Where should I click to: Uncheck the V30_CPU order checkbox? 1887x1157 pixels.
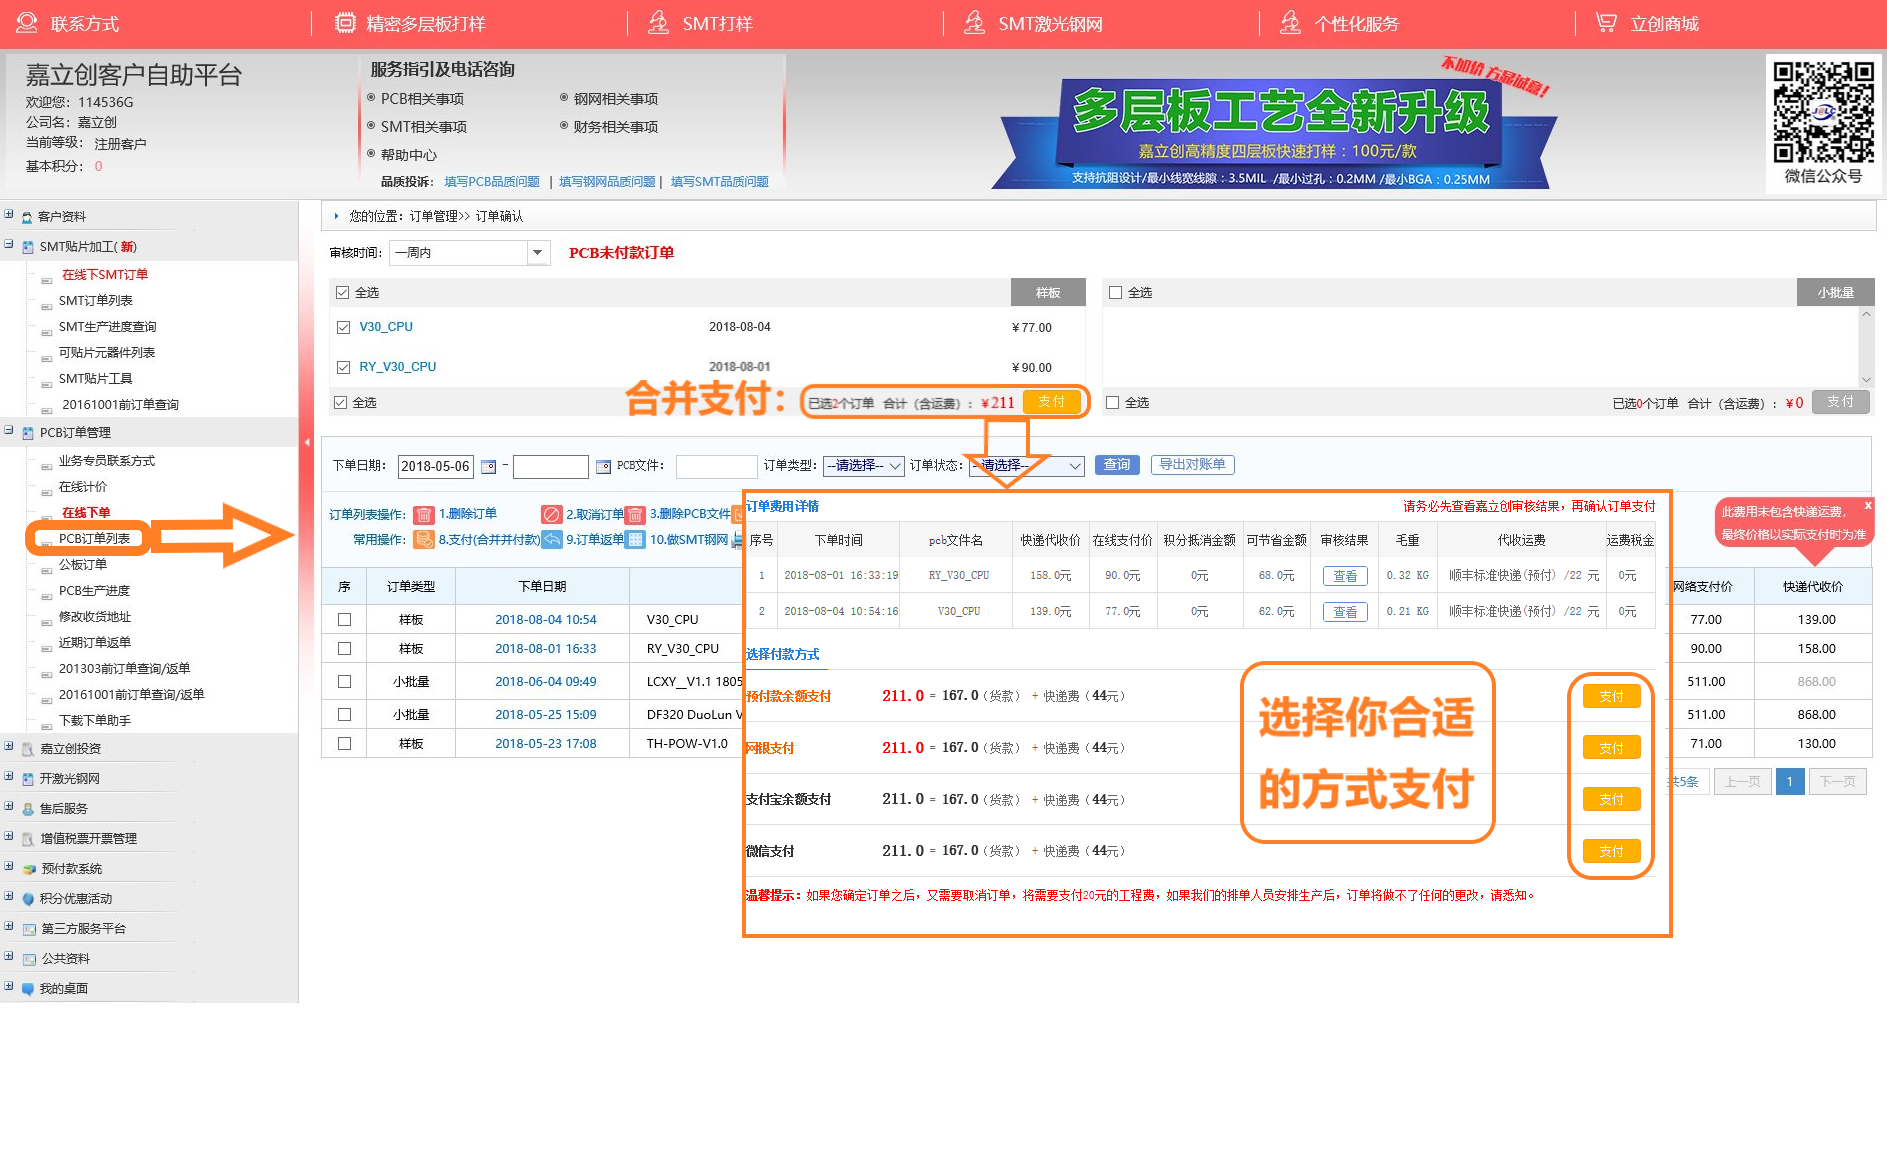(343, 327)
